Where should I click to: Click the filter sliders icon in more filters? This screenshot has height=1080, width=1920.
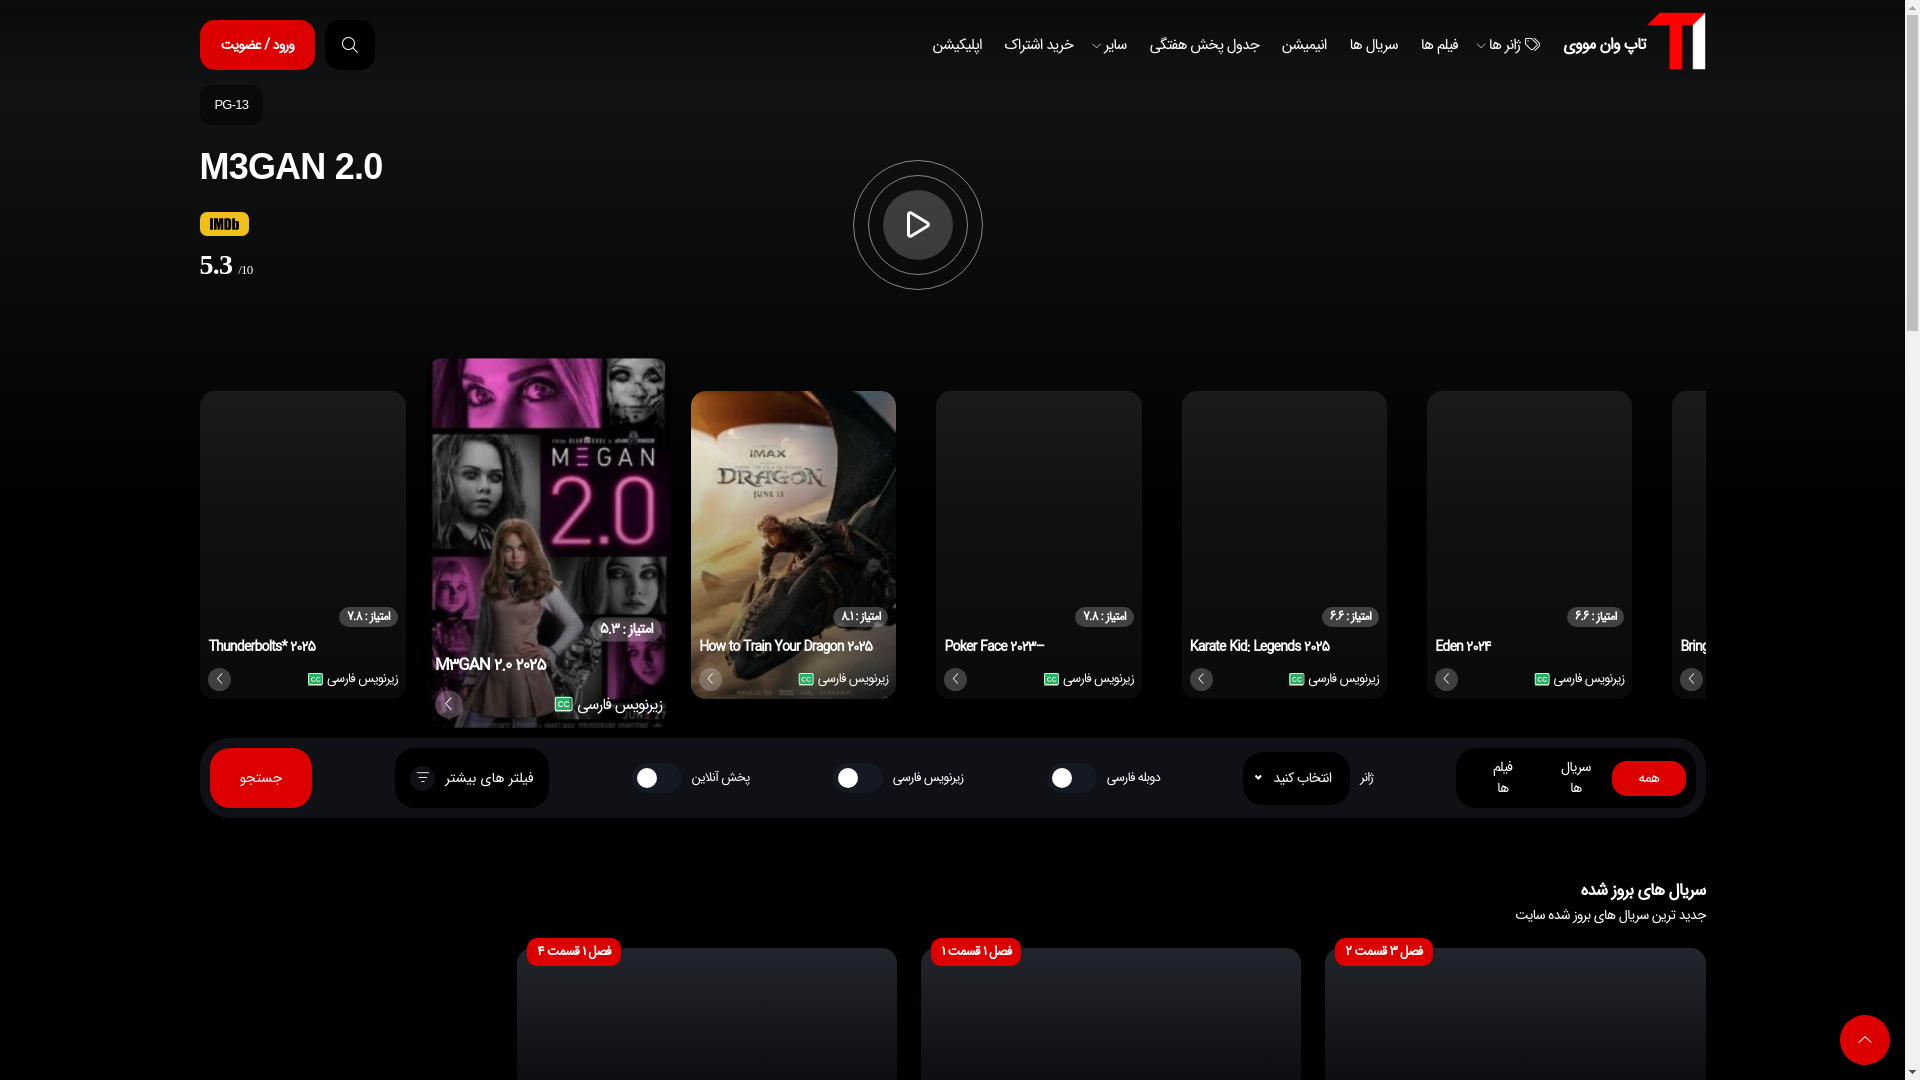(x=423, y=777)
